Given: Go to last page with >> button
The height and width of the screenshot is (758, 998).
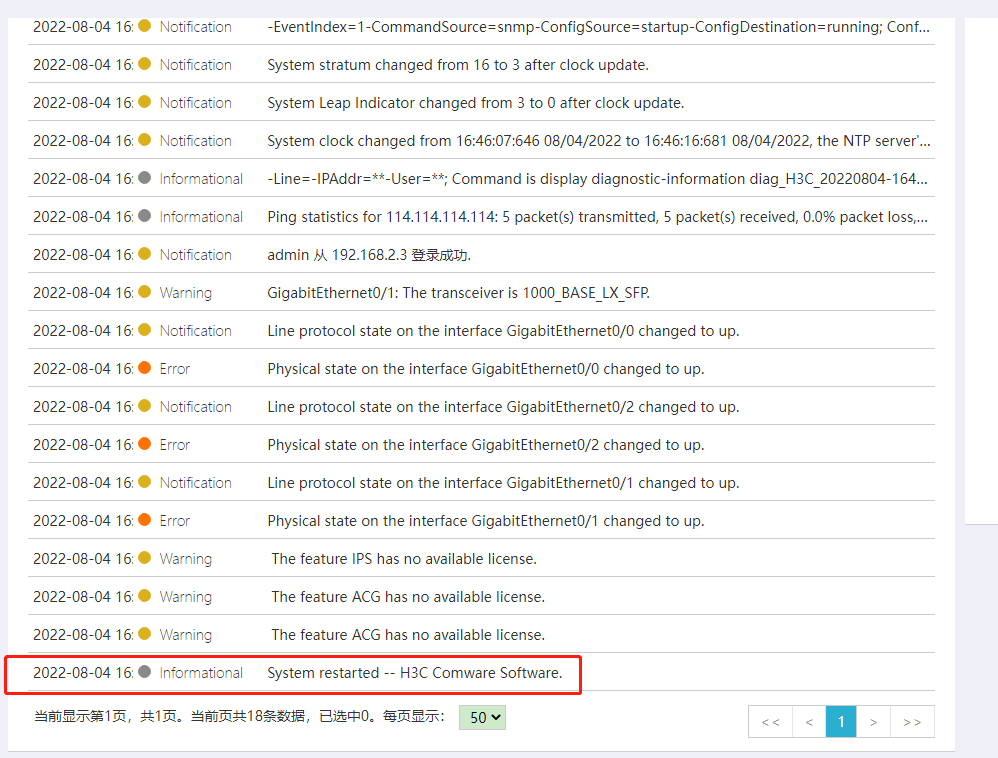Looking at the screenshot, I should pos(912,722).
